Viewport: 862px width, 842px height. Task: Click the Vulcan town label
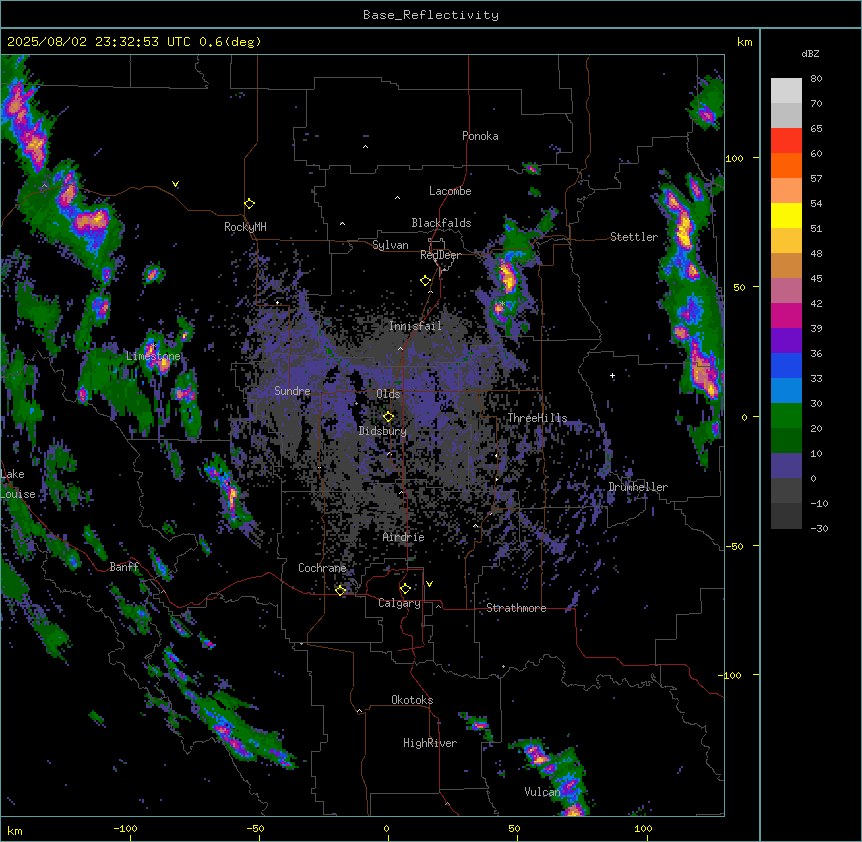(x=542, y=791)
